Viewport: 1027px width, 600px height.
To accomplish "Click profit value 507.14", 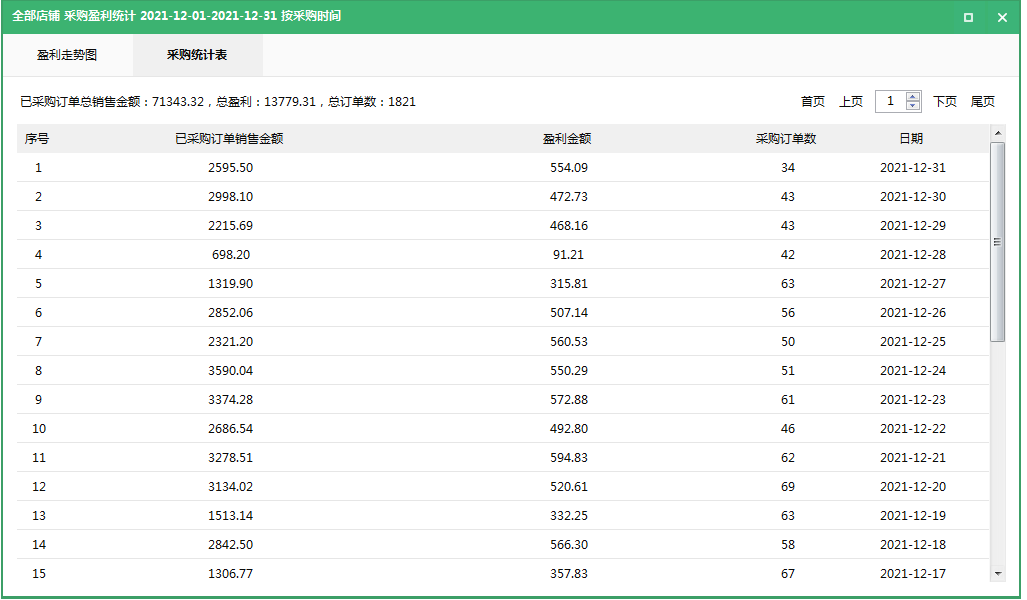I will point(569,312).
